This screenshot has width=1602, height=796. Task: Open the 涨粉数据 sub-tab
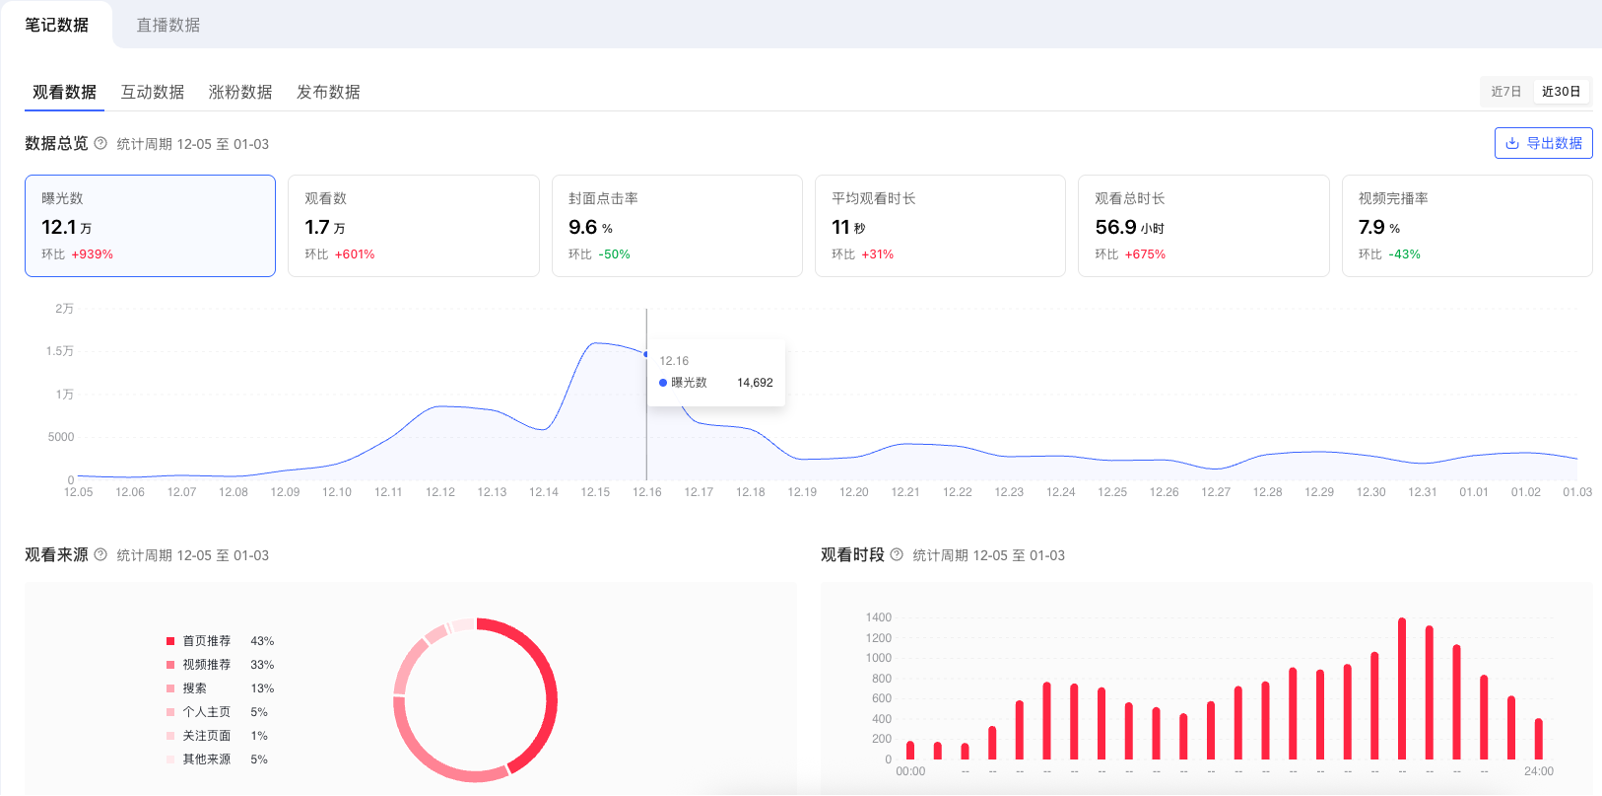pos(240,92)
